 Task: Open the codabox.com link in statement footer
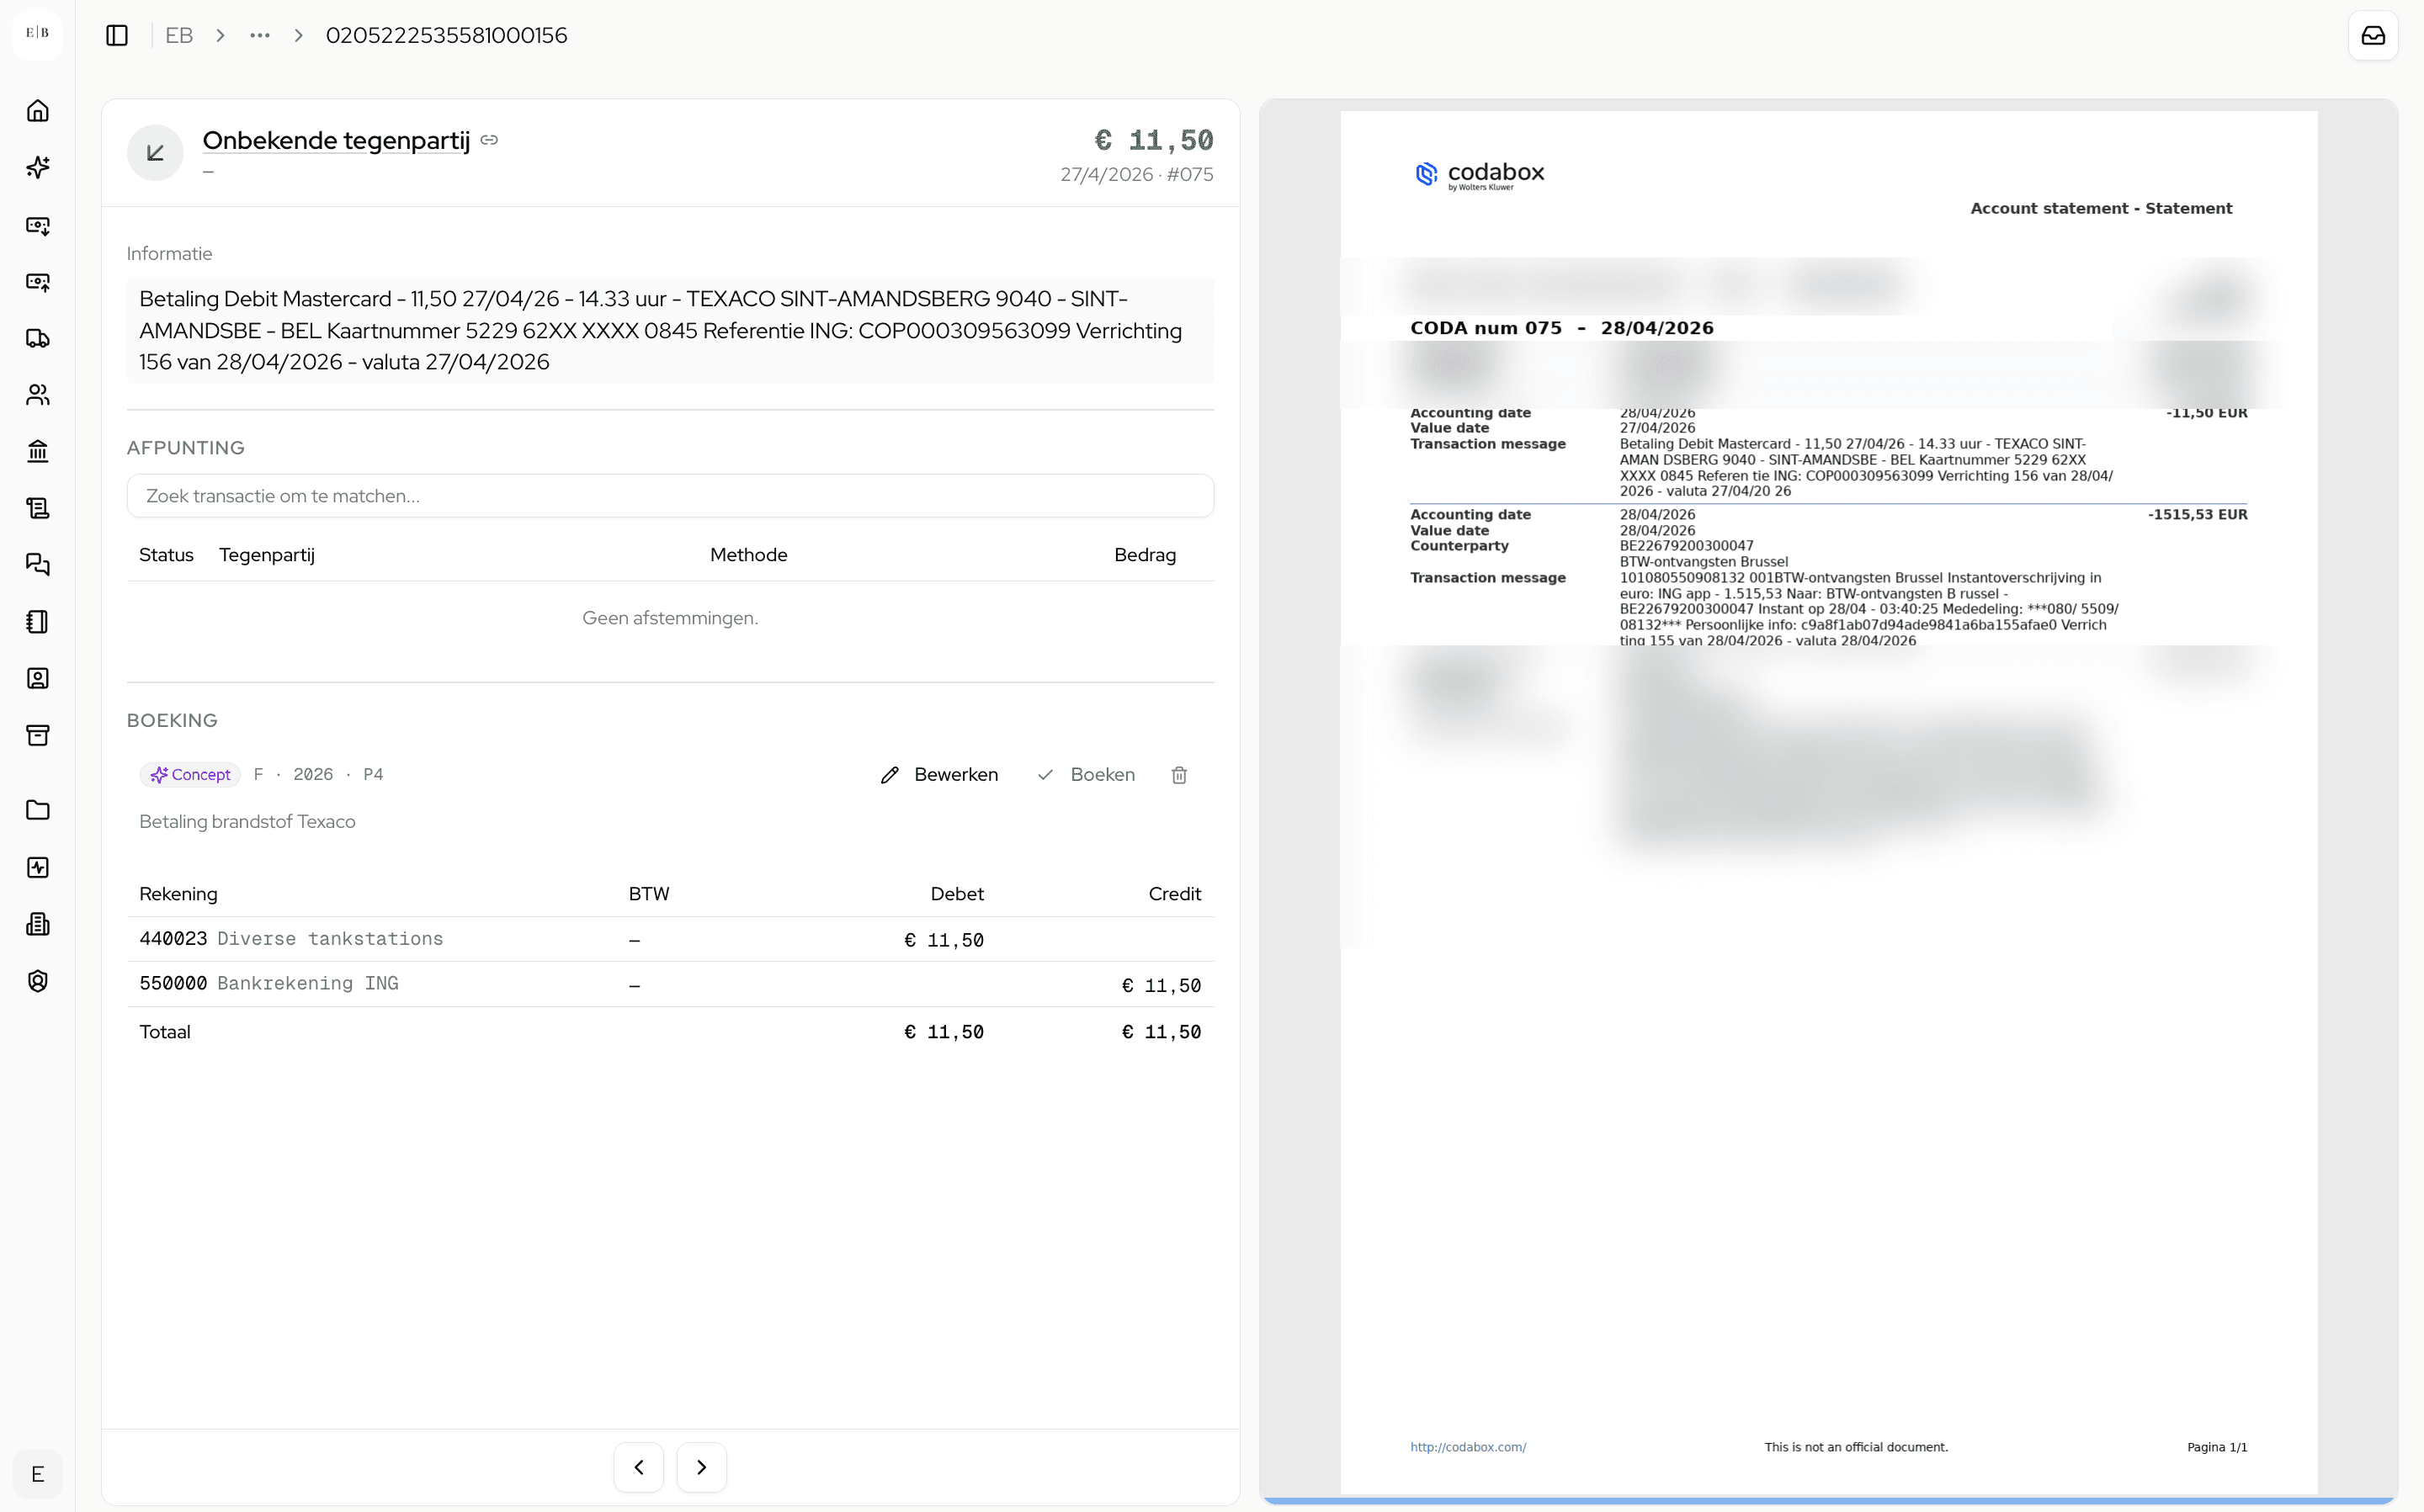(x=1468, y=1447)
